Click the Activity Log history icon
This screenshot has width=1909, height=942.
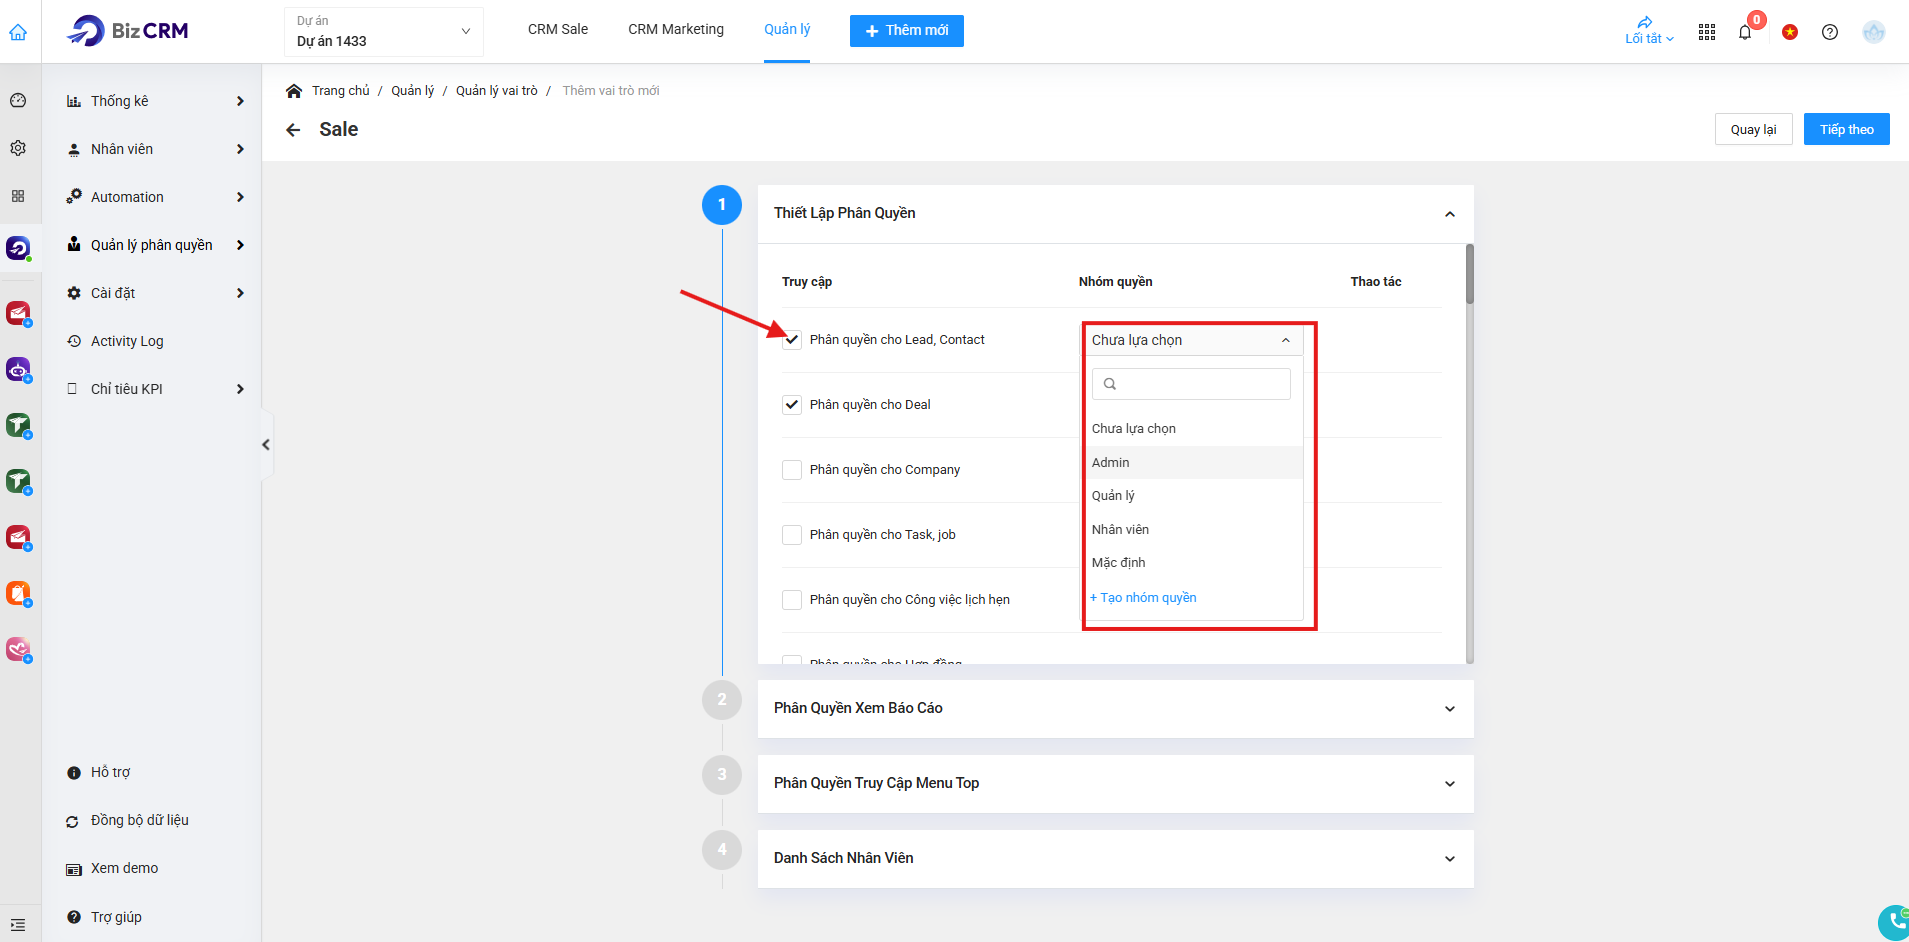[x=74, y=341]
